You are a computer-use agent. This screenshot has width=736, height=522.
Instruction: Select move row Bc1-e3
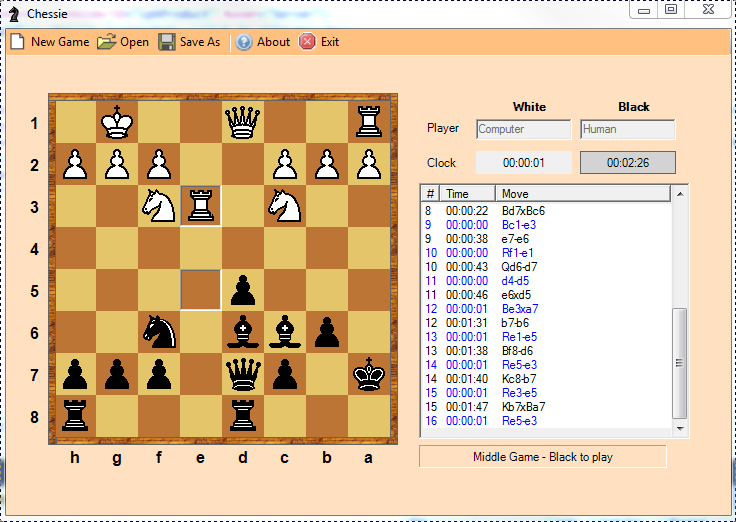tap(547, 225)
